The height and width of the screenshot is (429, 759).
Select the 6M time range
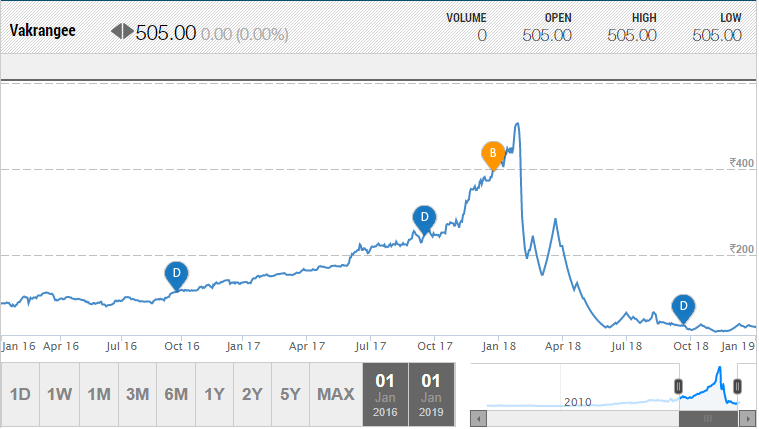coord(176,394)
